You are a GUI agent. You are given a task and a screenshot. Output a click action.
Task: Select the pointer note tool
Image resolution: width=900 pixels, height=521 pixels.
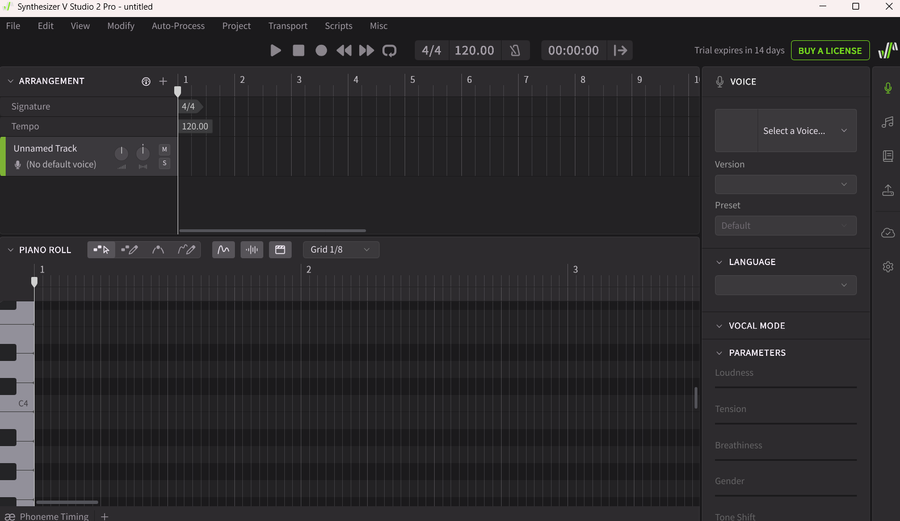point(101,250)
